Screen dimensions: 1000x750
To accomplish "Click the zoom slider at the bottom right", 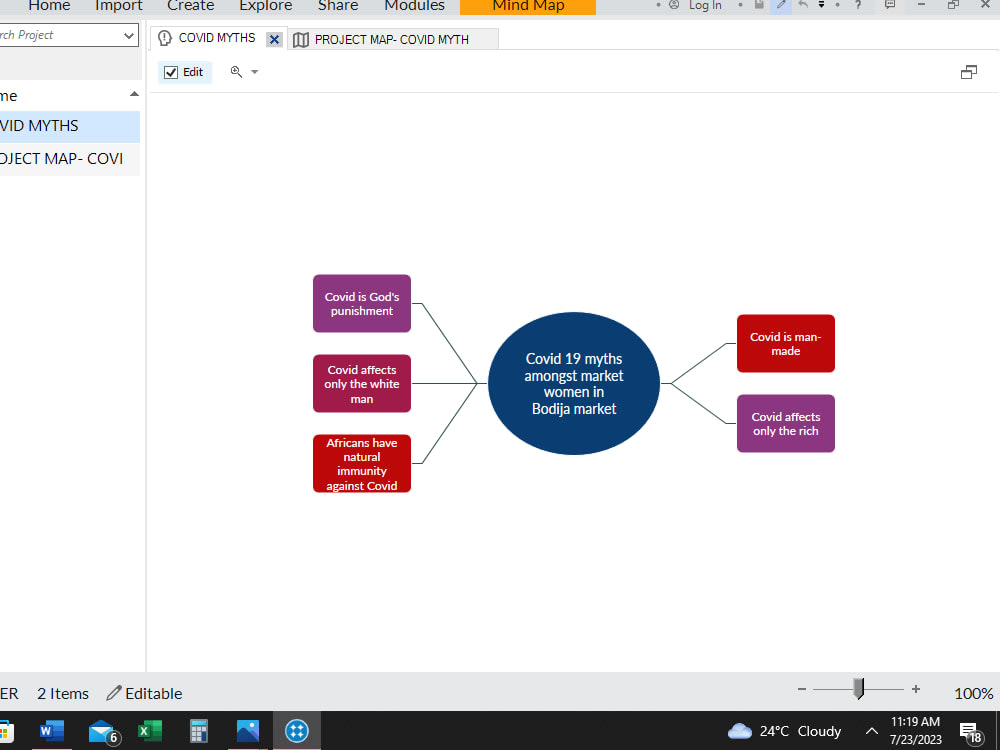I will click(856, 688).
